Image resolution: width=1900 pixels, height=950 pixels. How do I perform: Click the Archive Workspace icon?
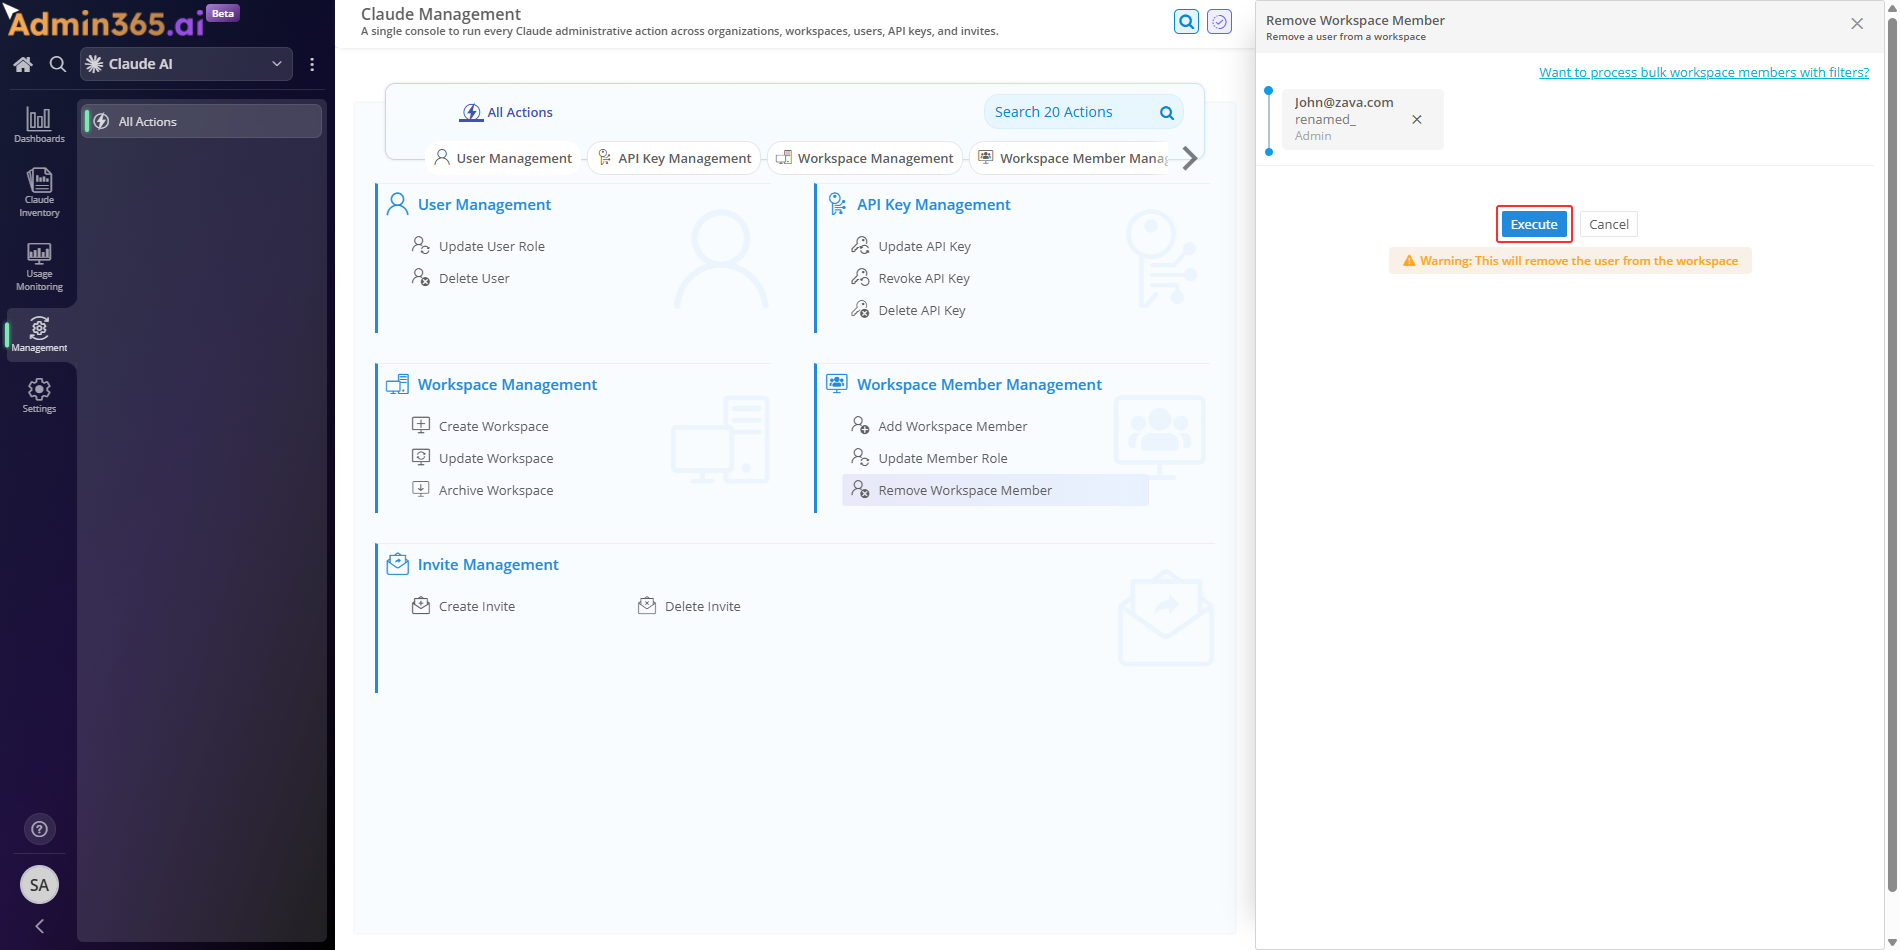[x=421, y=489]
